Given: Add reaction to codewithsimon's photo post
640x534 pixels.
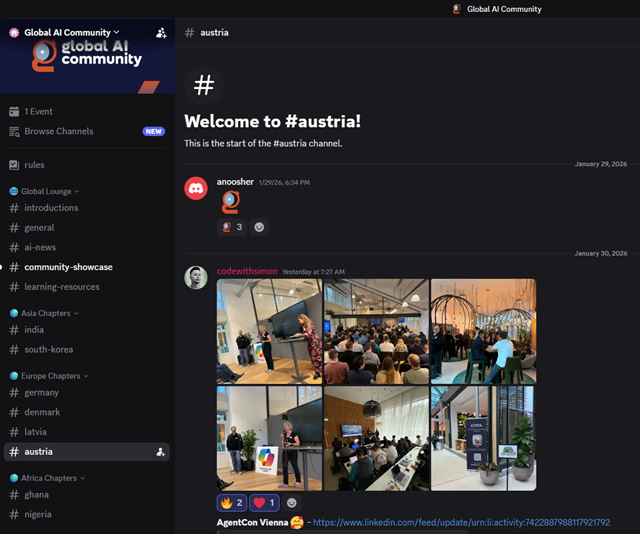Looking at the screenshot, I should tap(291, 503).
